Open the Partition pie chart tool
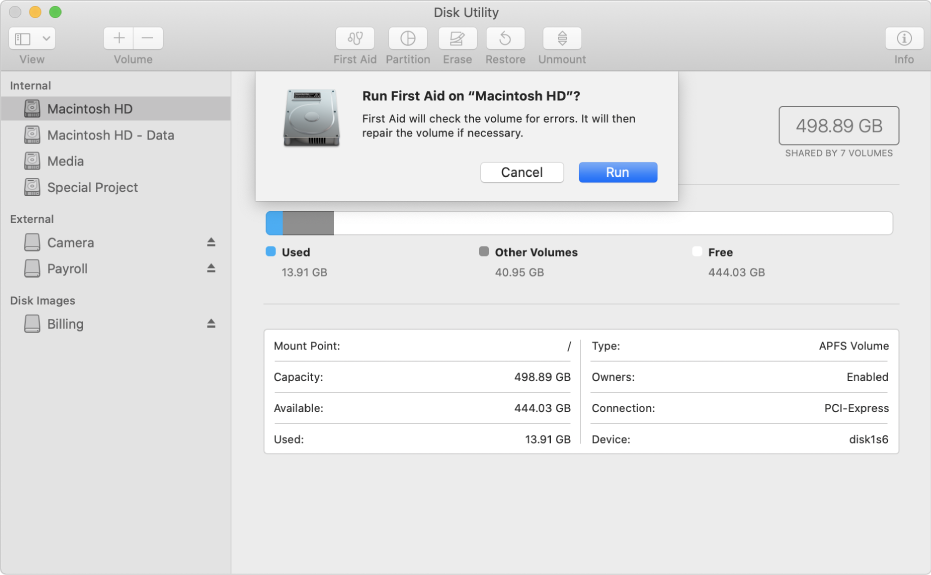The image size is (931, 575). (407, 39)
